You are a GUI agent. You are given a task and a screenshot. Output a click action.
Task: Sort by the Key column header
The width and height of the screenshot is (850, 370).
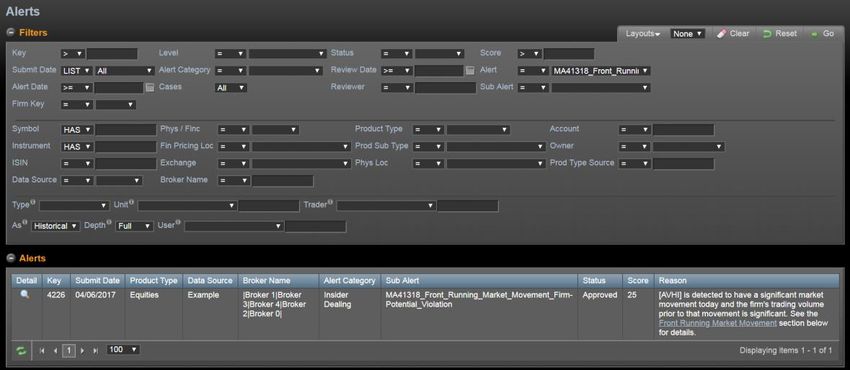click(56, 281)
